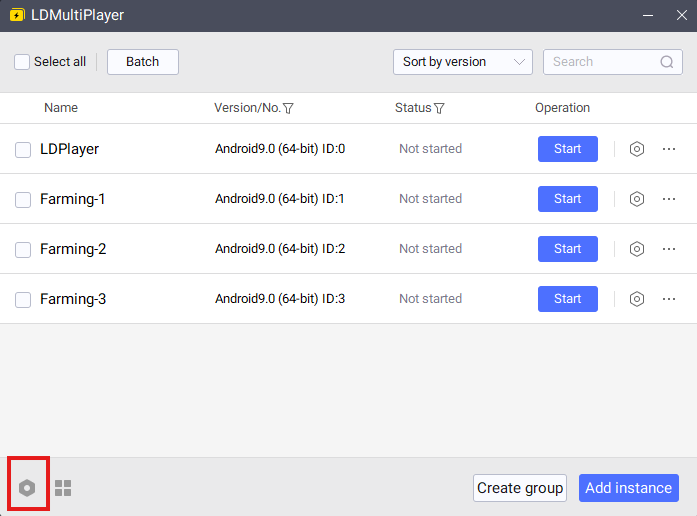Open more options for Farming-3 row
The width and height of the screenshot is (697, 516).
[x=669, y=299]
